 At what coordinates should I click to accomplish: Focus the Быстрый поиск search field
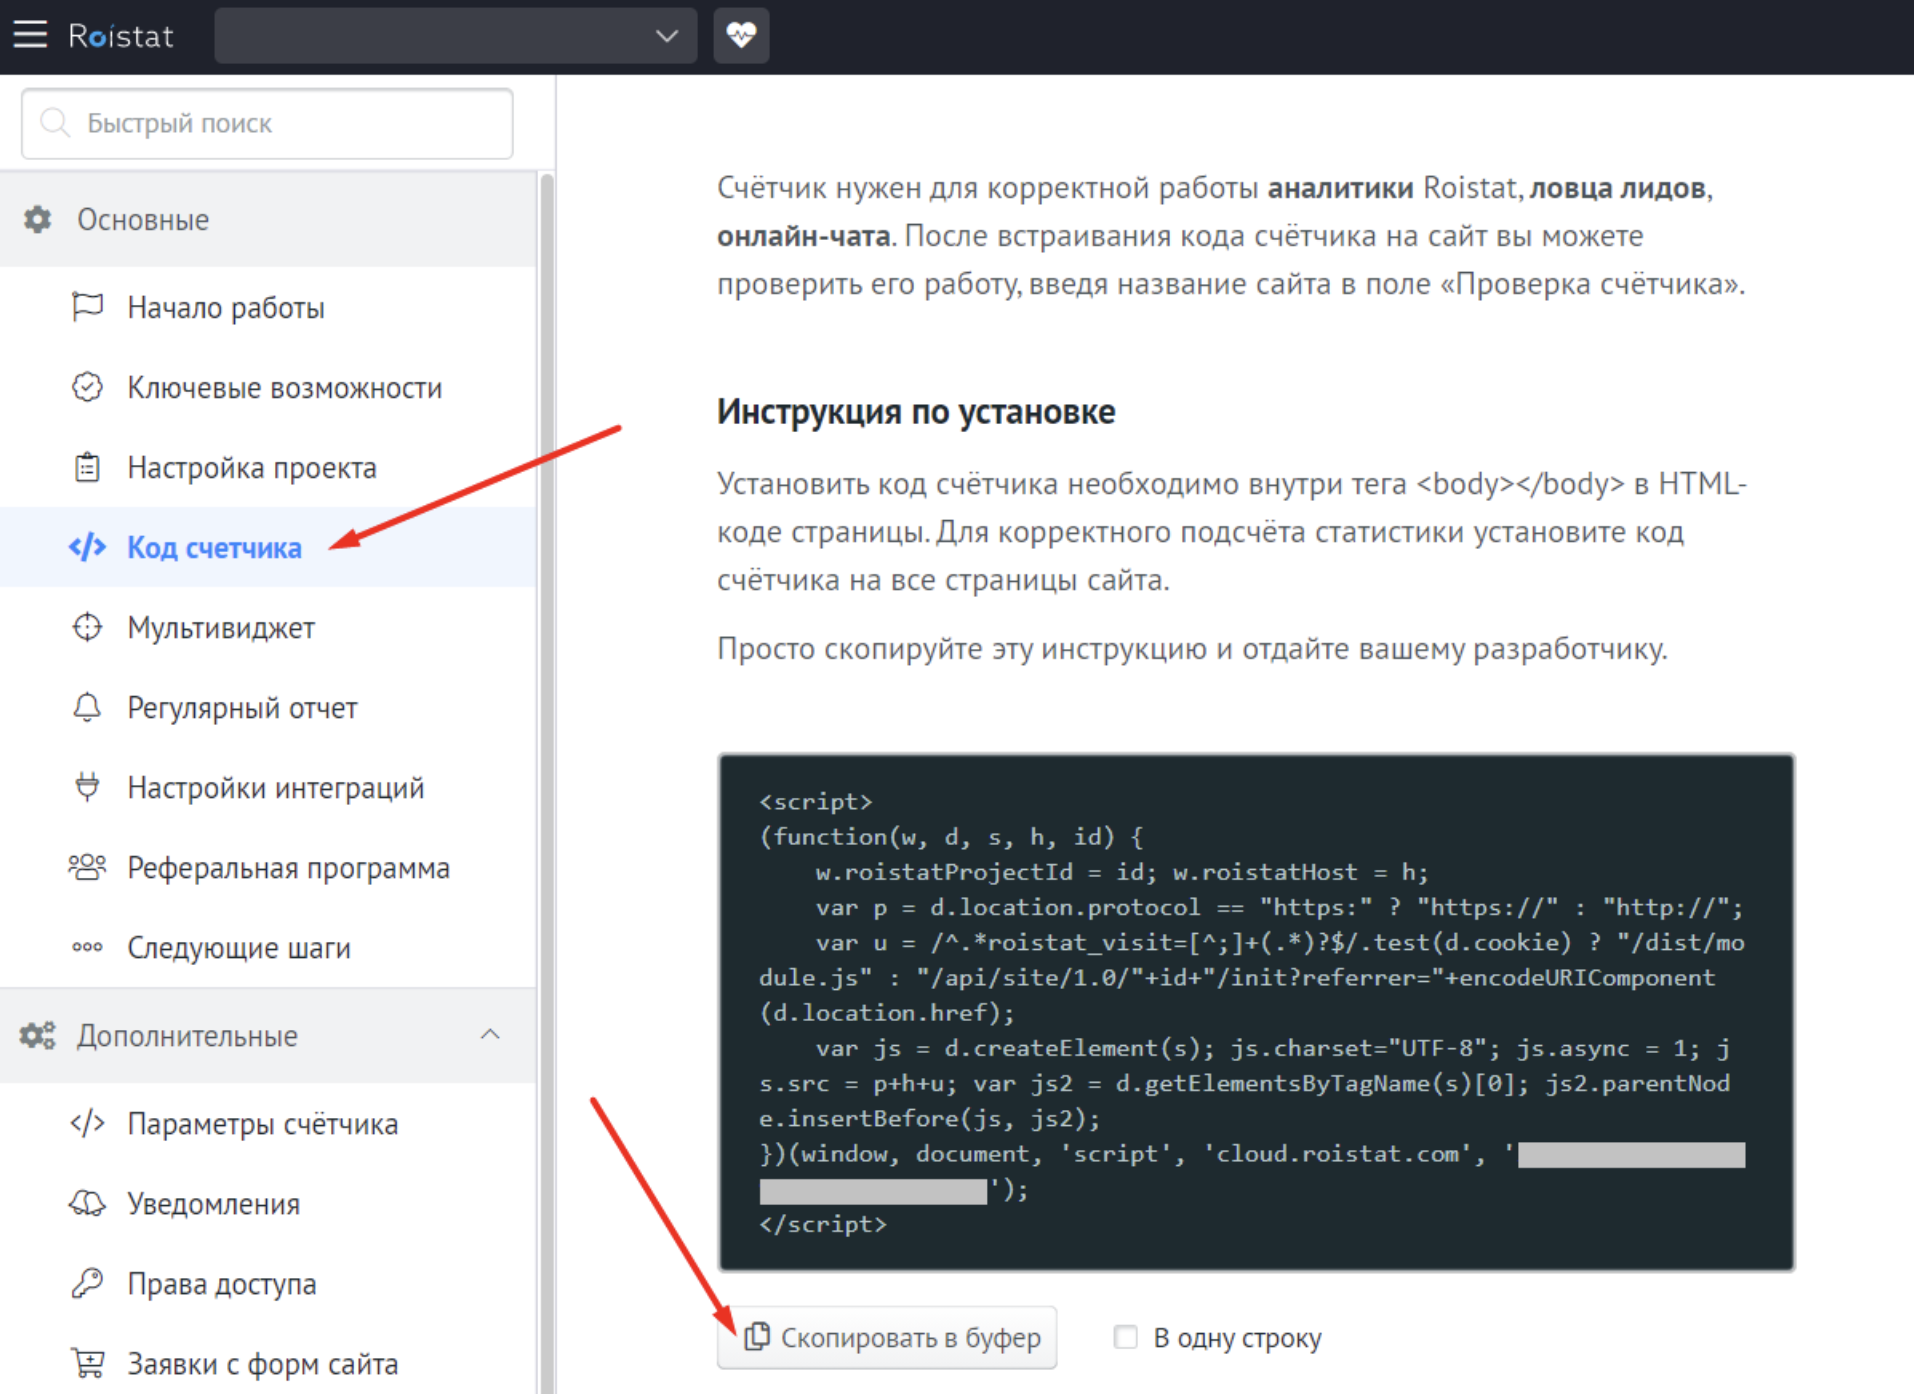[x=268, y=123]
